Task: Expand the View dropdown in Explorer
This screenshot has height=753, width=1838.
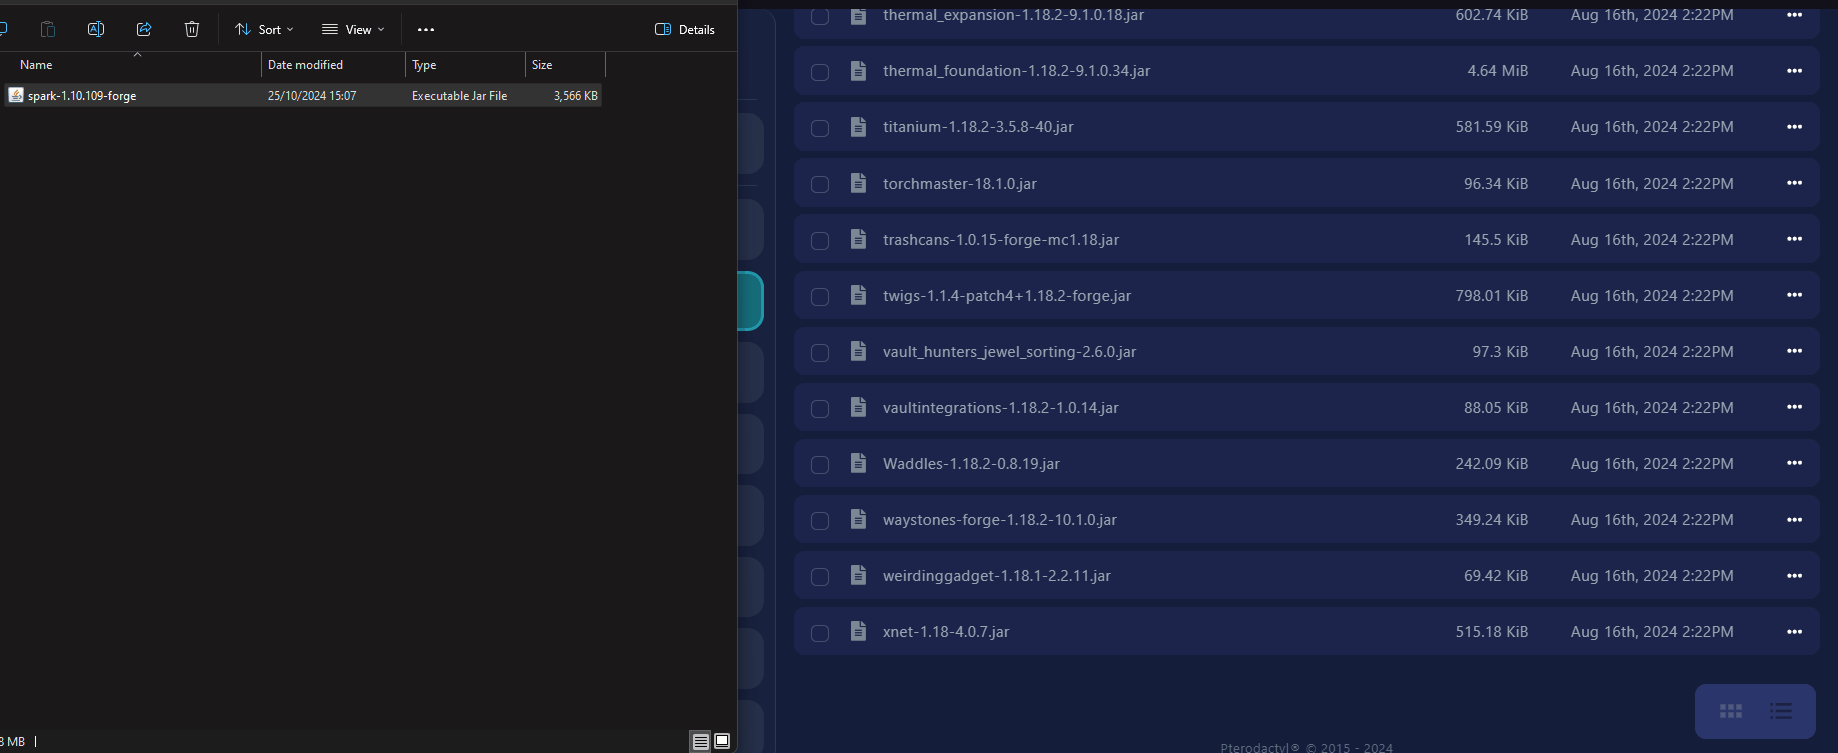Action: [x=353, y=30]
